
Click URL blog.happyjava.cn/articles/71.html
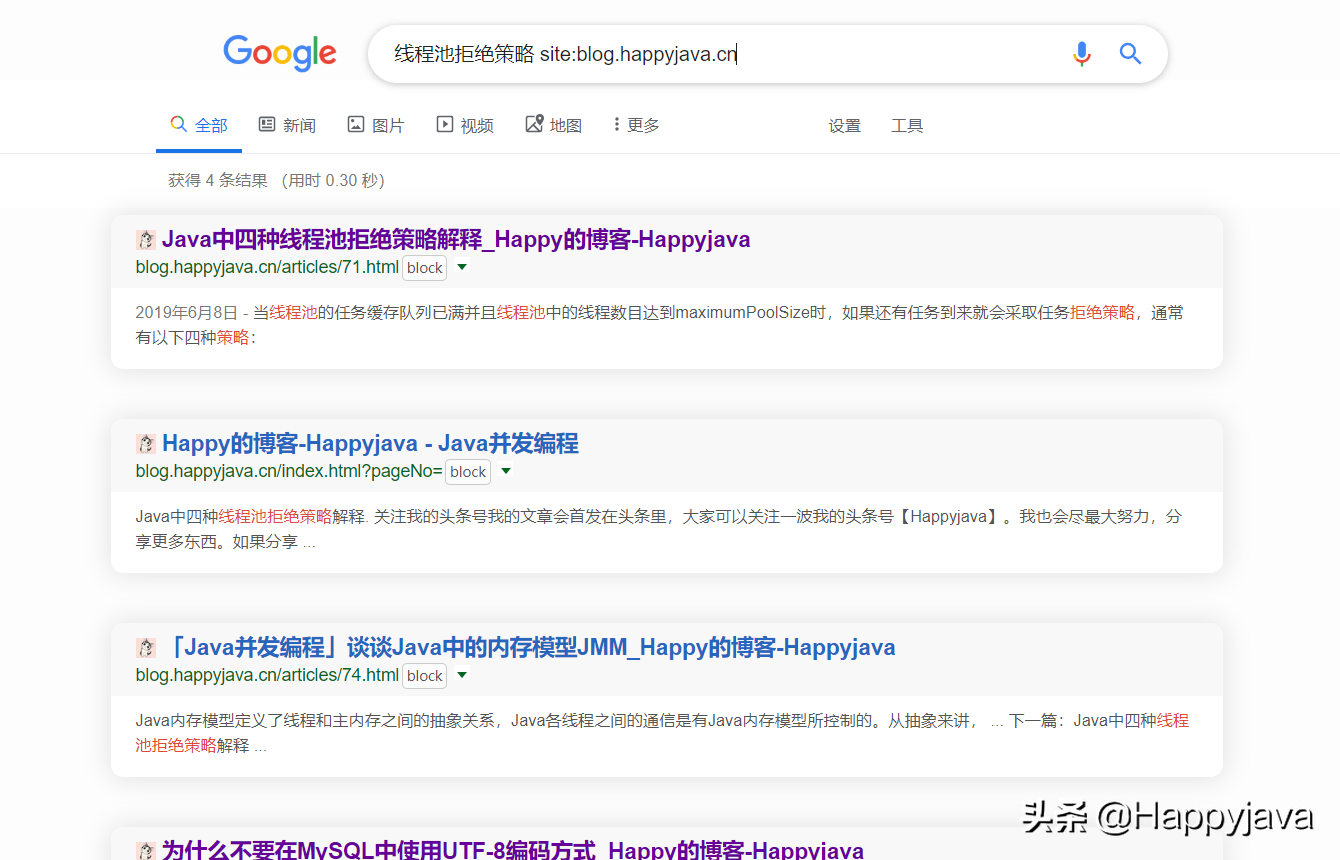coord(267,267)
